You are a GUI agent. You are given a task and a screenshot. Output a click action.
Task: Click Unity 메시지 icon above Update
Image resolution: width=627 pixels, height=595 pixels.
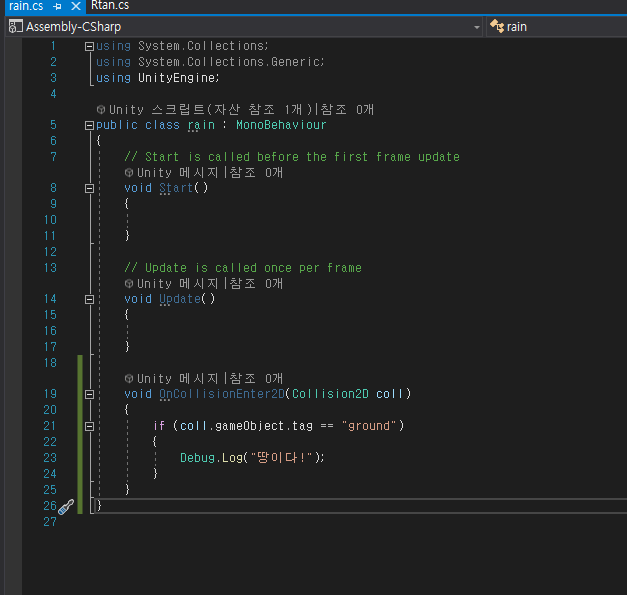coord(129,284)
